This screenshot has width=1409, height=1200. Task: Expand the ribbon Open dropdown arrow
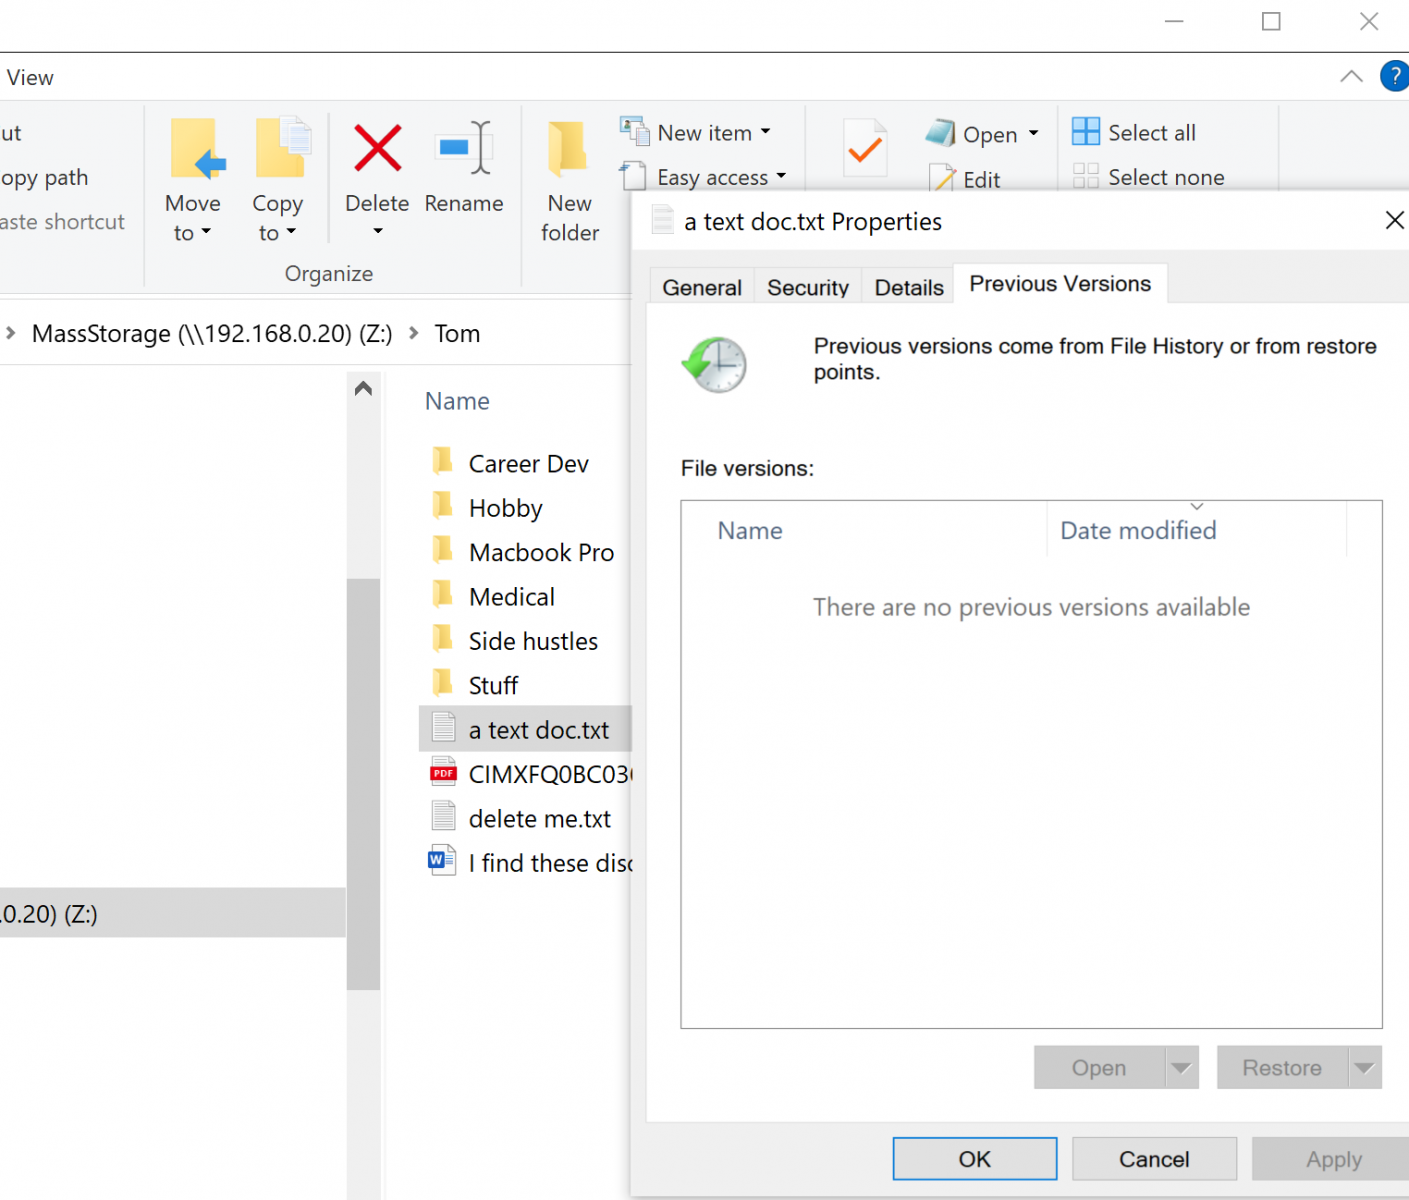(1033, 133)
